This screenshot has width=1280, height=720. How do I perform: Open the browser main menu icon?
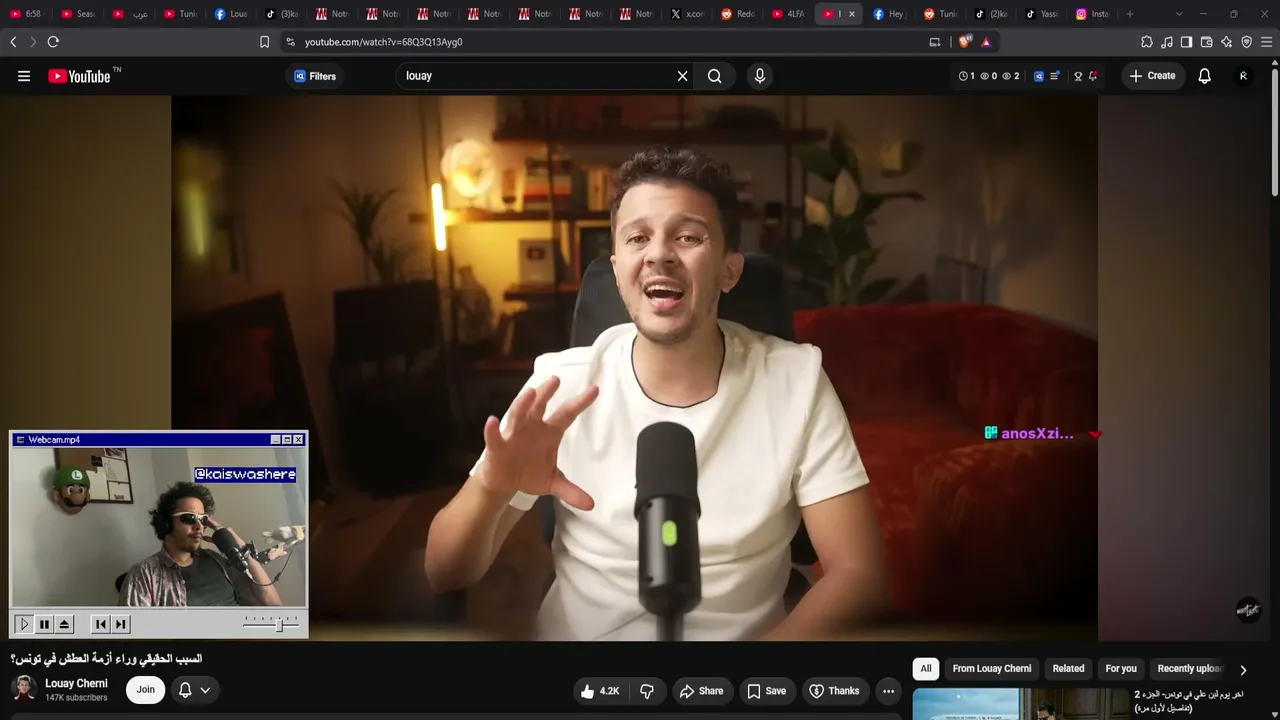(x=1267, y=42)
